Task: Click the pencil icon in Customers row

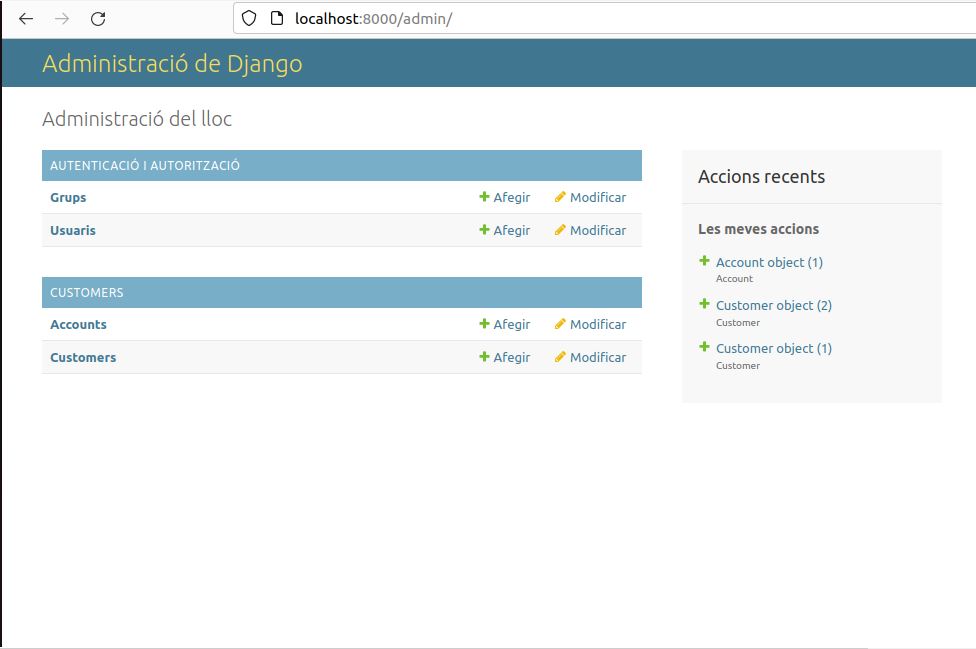Action: click(560, 357)
